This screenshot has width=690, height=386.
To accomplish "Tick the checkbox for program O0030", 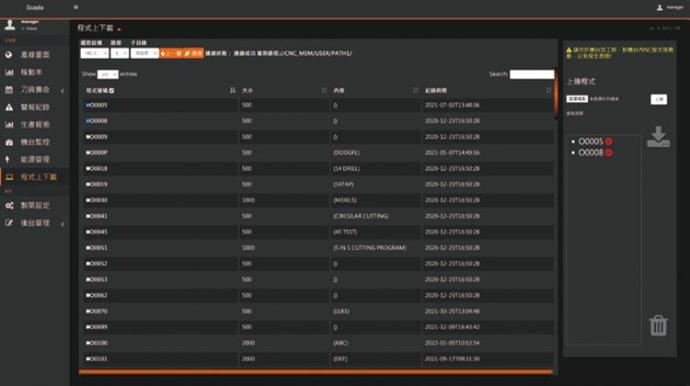I will point(88,200).
